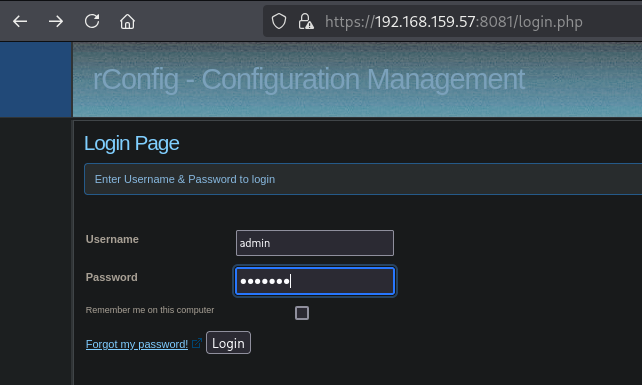
Task: Click the Remember me on this computer label
Action: [150, 310]
